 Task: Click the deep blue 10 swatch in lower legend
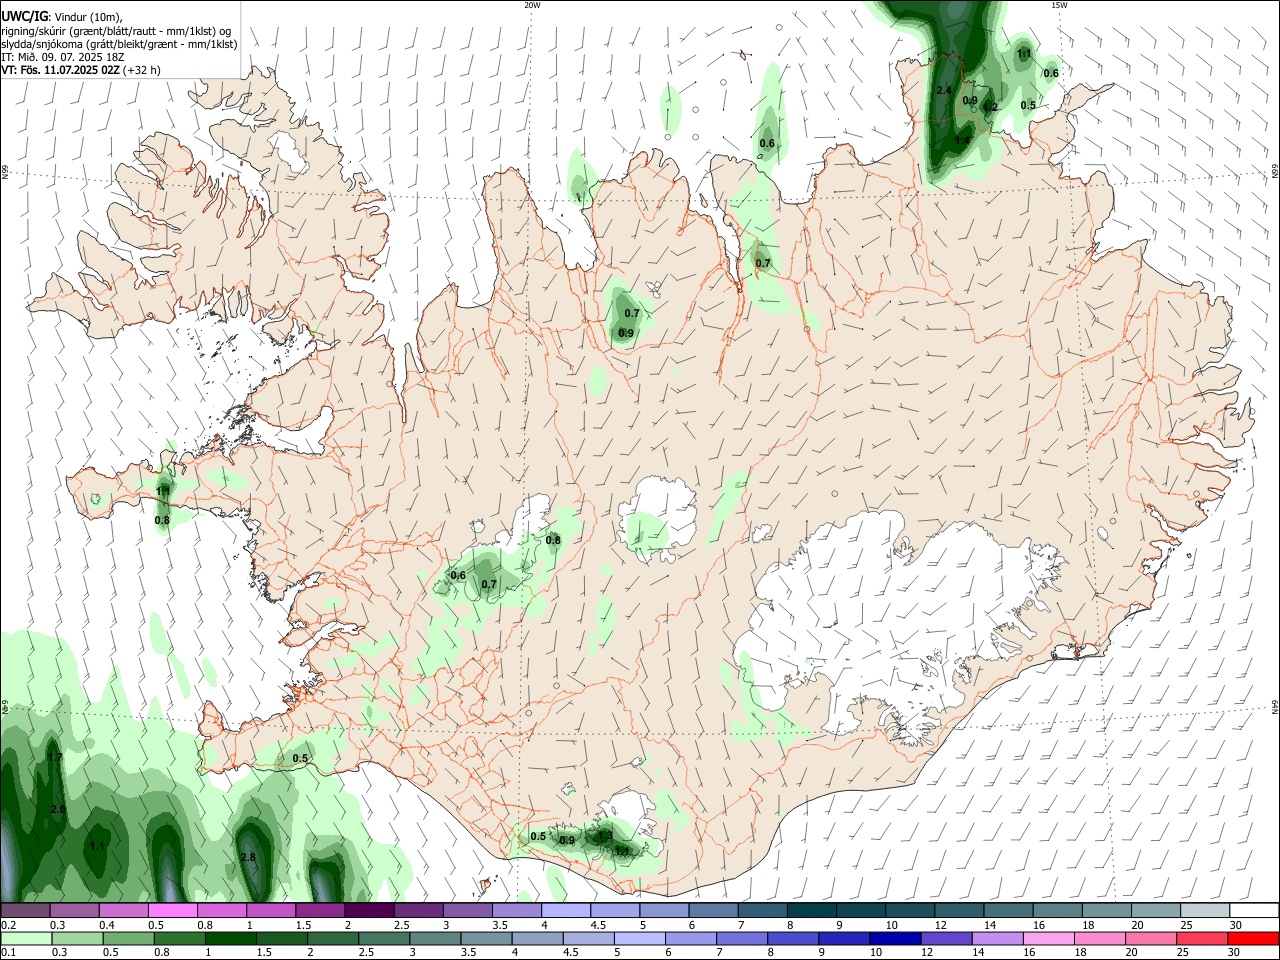pos(894,938)
